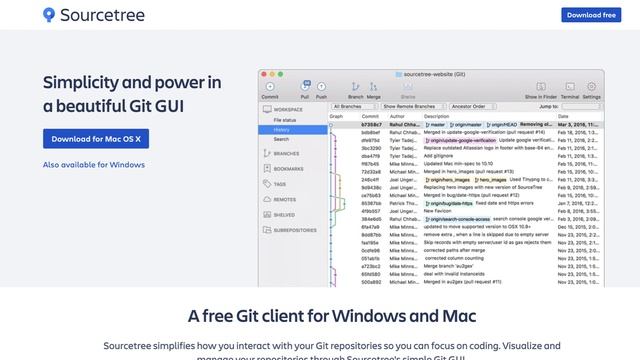Click the Description column header
The height and width of the screenshot is (360, 640).
pos(436,116)
